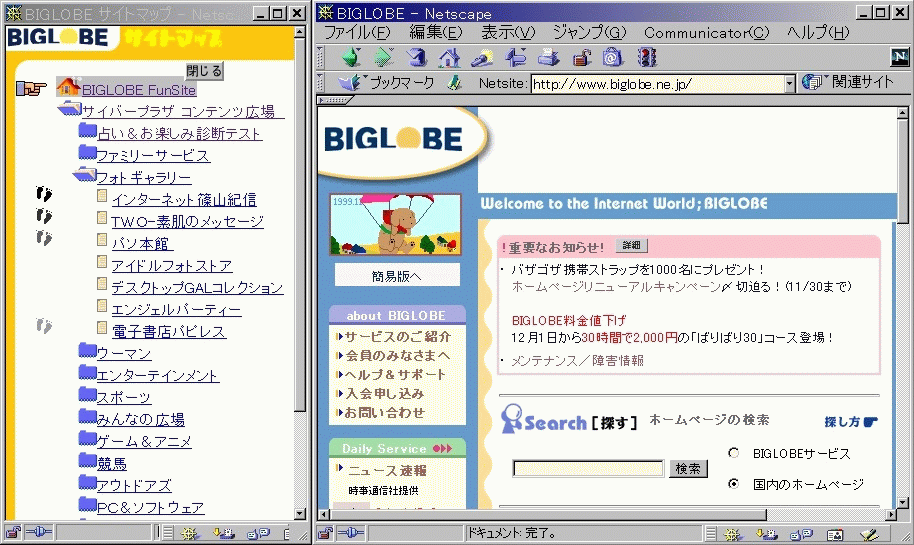
Task: Open Composer pen icon in main component bar
Action: pyautogui.click(x=869, y=533)
